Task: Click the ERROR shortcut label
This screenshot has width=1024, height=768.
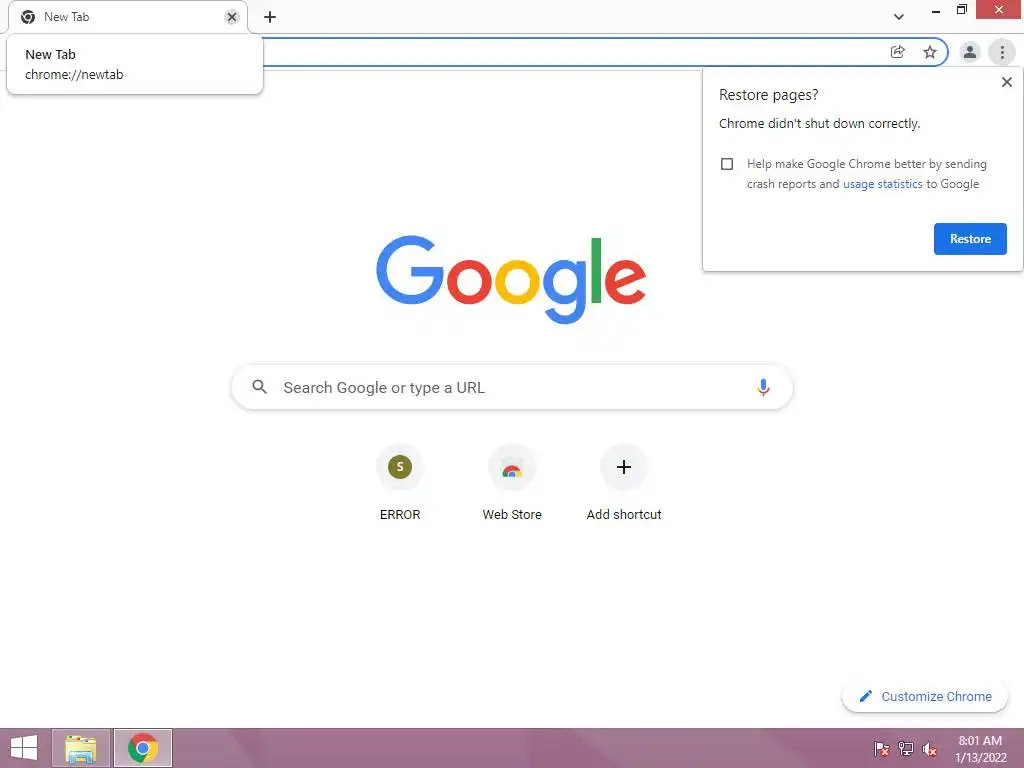Action: 400,515
